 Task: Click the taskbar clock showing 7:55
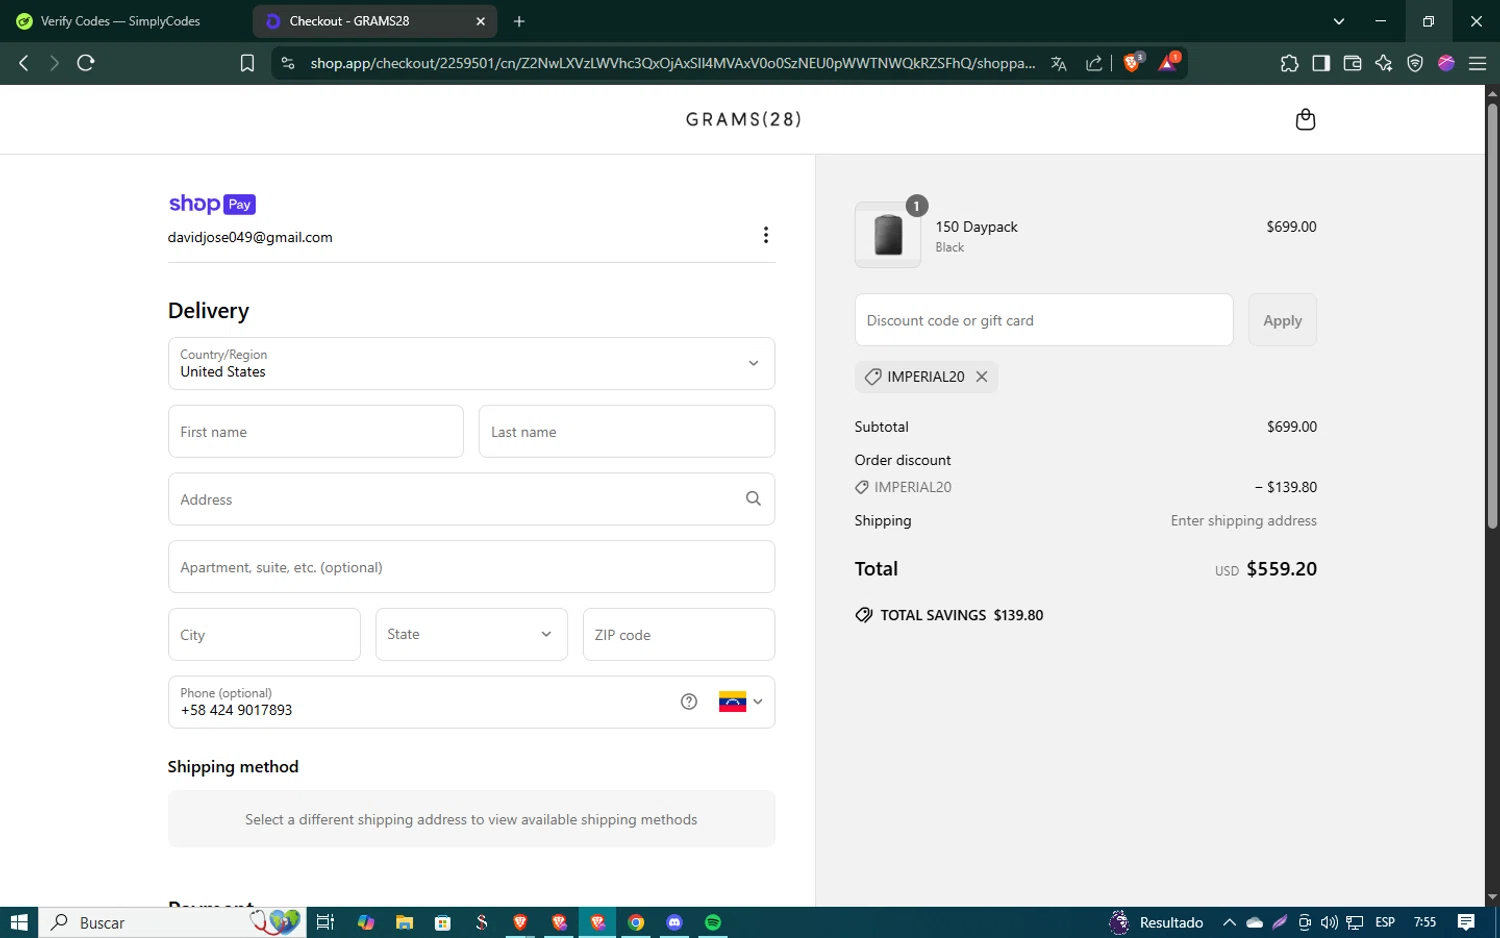click(x=1425, y=922)
